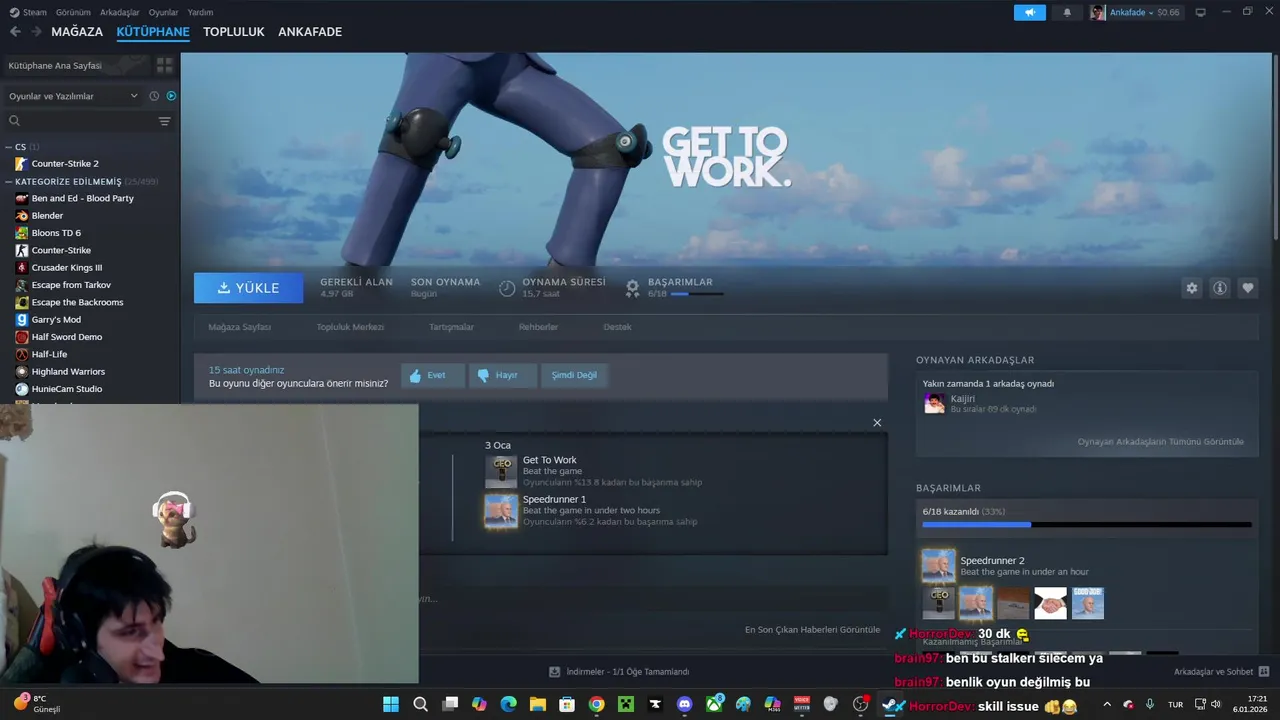This screenshot has height=720, width=1280.
Task: Open game settings gear icon
Action: 1191,288
